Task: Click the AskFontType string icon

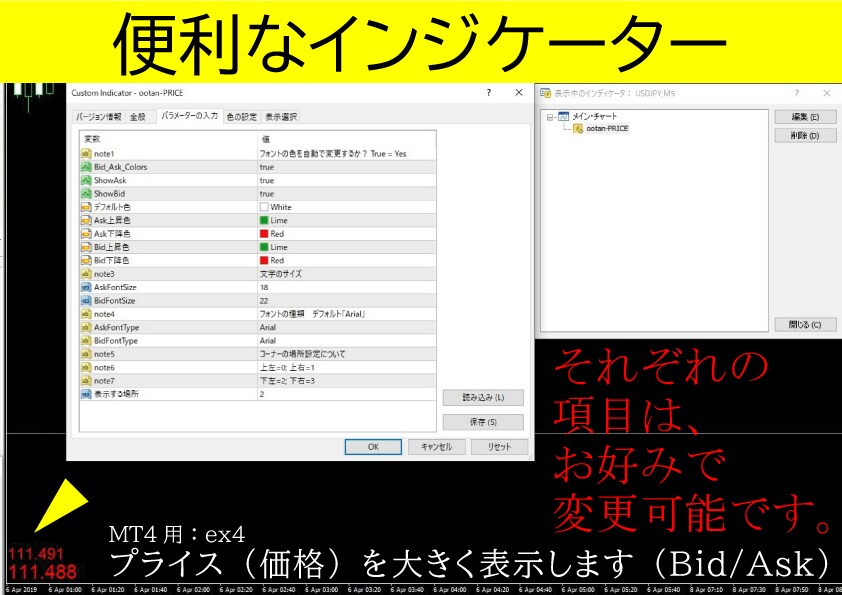Action: [86, 327]
